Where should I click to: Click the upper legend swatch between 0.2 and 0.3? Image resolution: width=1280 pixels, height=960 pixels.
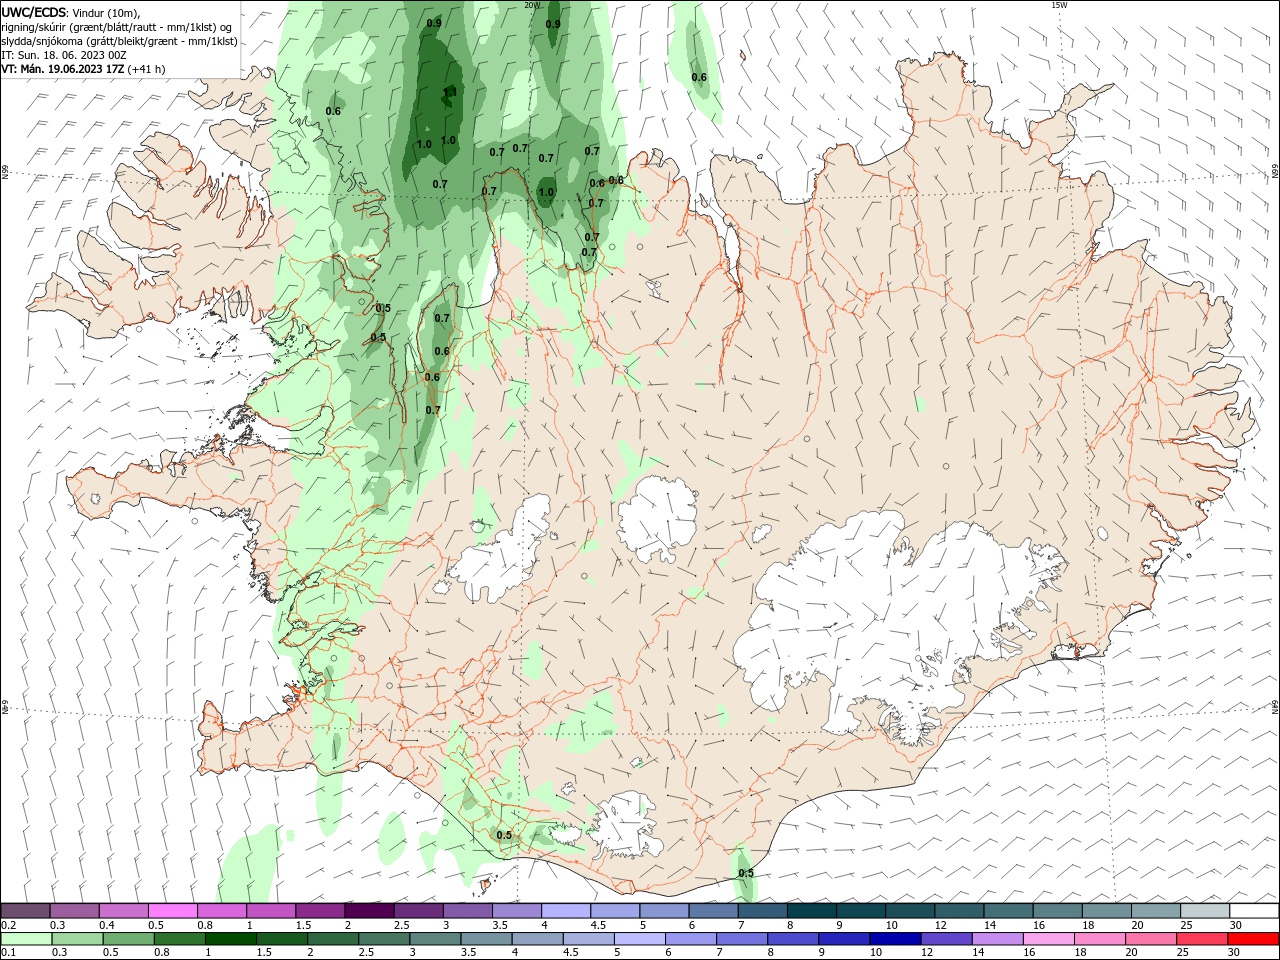point(26,910)
